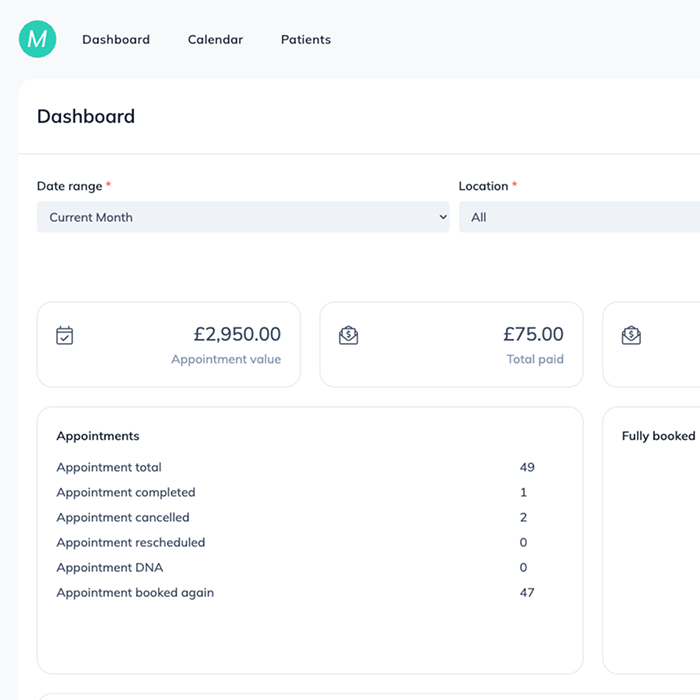Click the partially visible third card's money icon
The height and width of the screenshot is (700, 700).
pyautogui.click(x=631, y=336)
